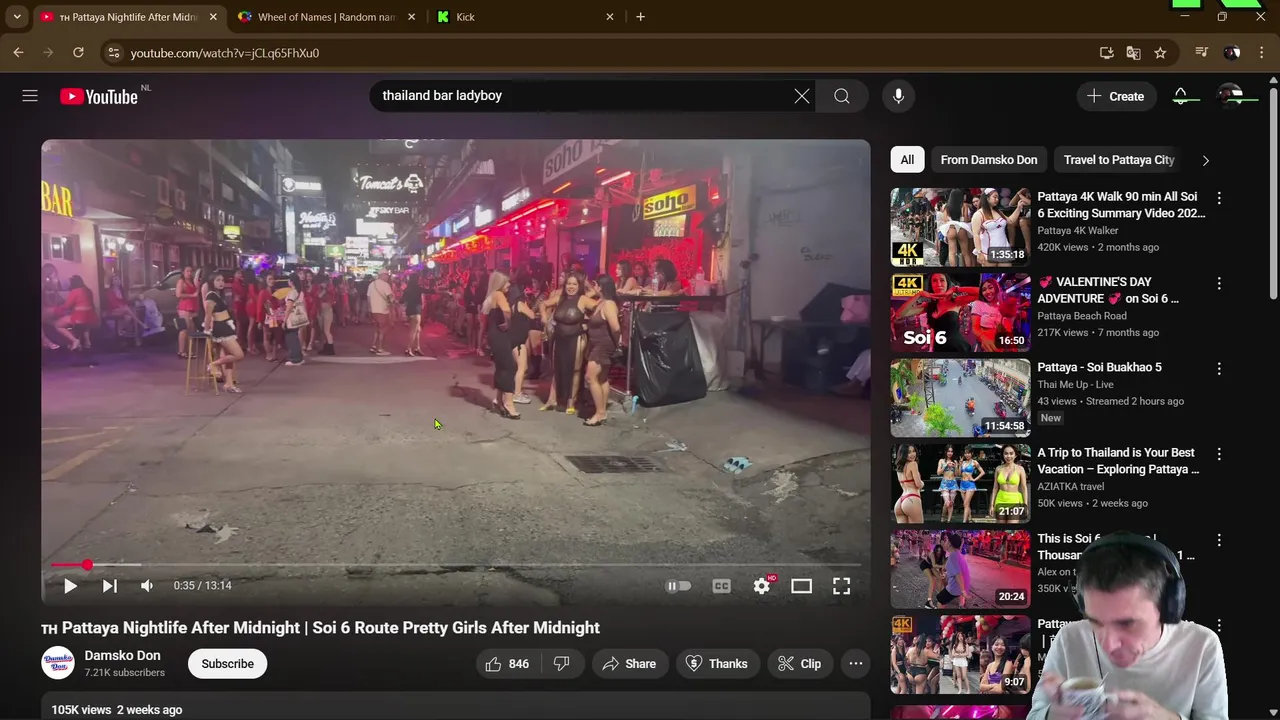Open Damsko Don channel avatar
This screenshot has height=720, width=1280.
pyautogui.click(x=57, y=664)
